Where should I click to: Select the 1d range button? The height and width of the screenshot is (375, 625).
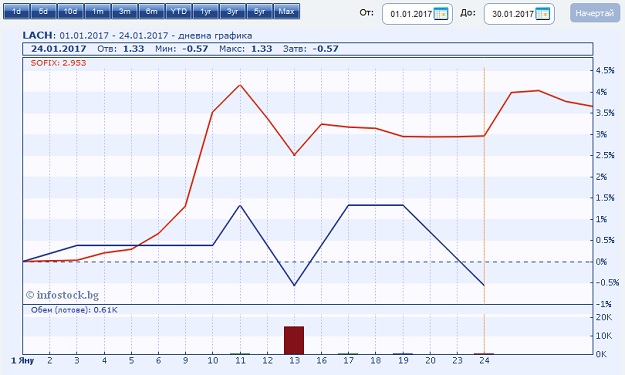click(x=16, y=12)
